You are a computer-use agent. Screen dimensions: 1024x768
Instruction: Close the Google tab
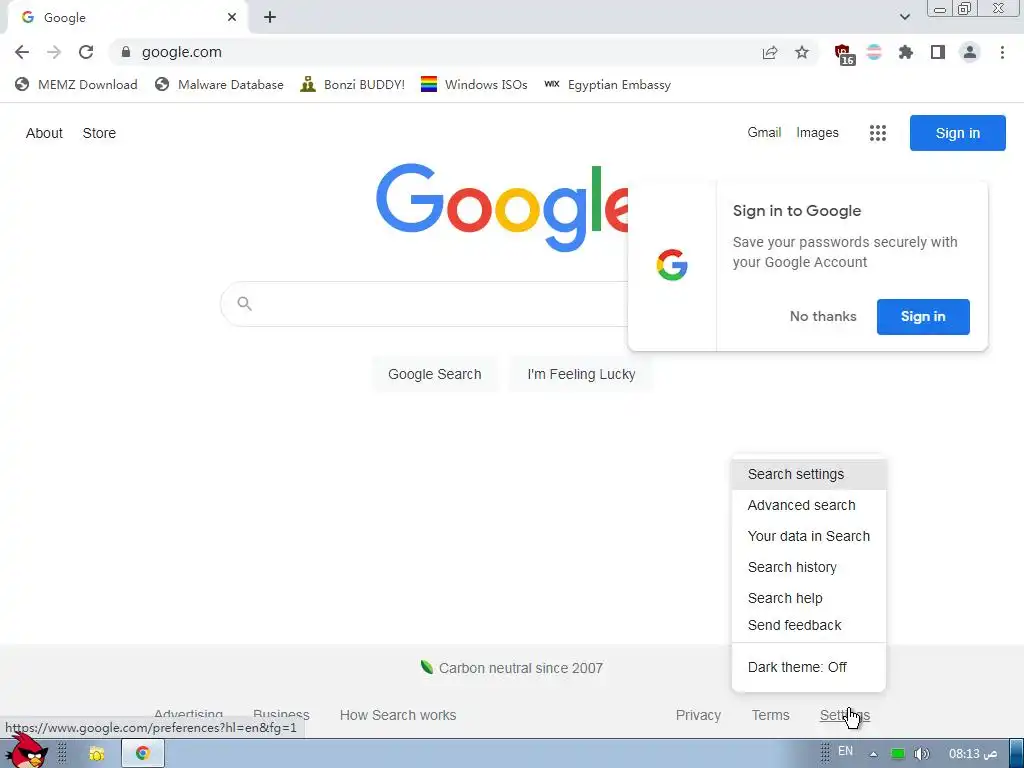(x=232, y=18)
